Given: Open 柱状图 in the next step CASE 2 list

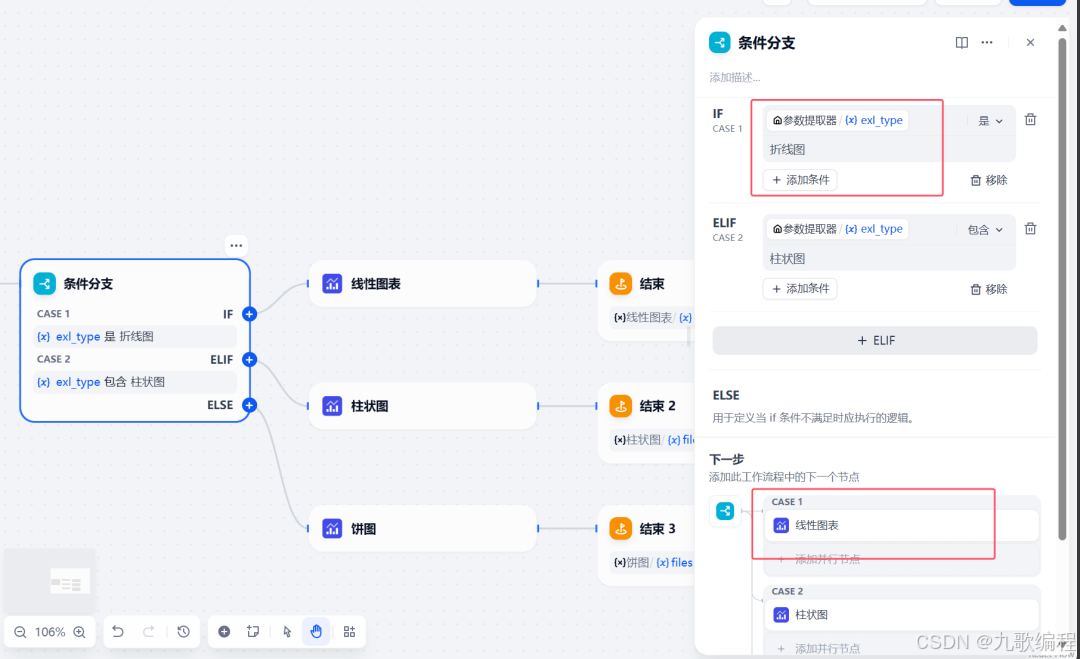Looking at the screenshot, I should 902,615.
